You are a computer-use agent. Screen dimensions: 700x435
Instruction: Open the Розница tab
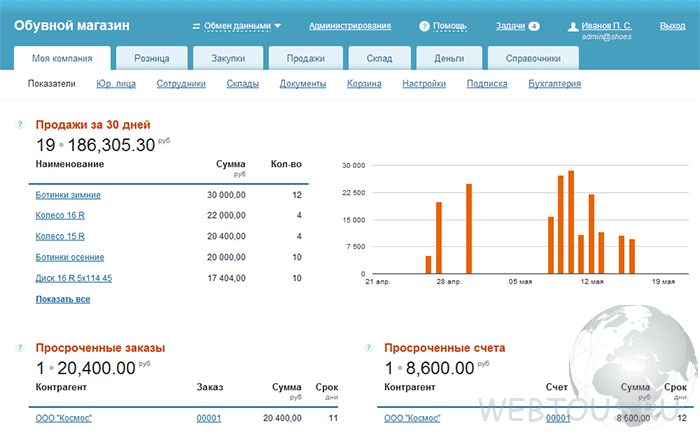point(152,58)
